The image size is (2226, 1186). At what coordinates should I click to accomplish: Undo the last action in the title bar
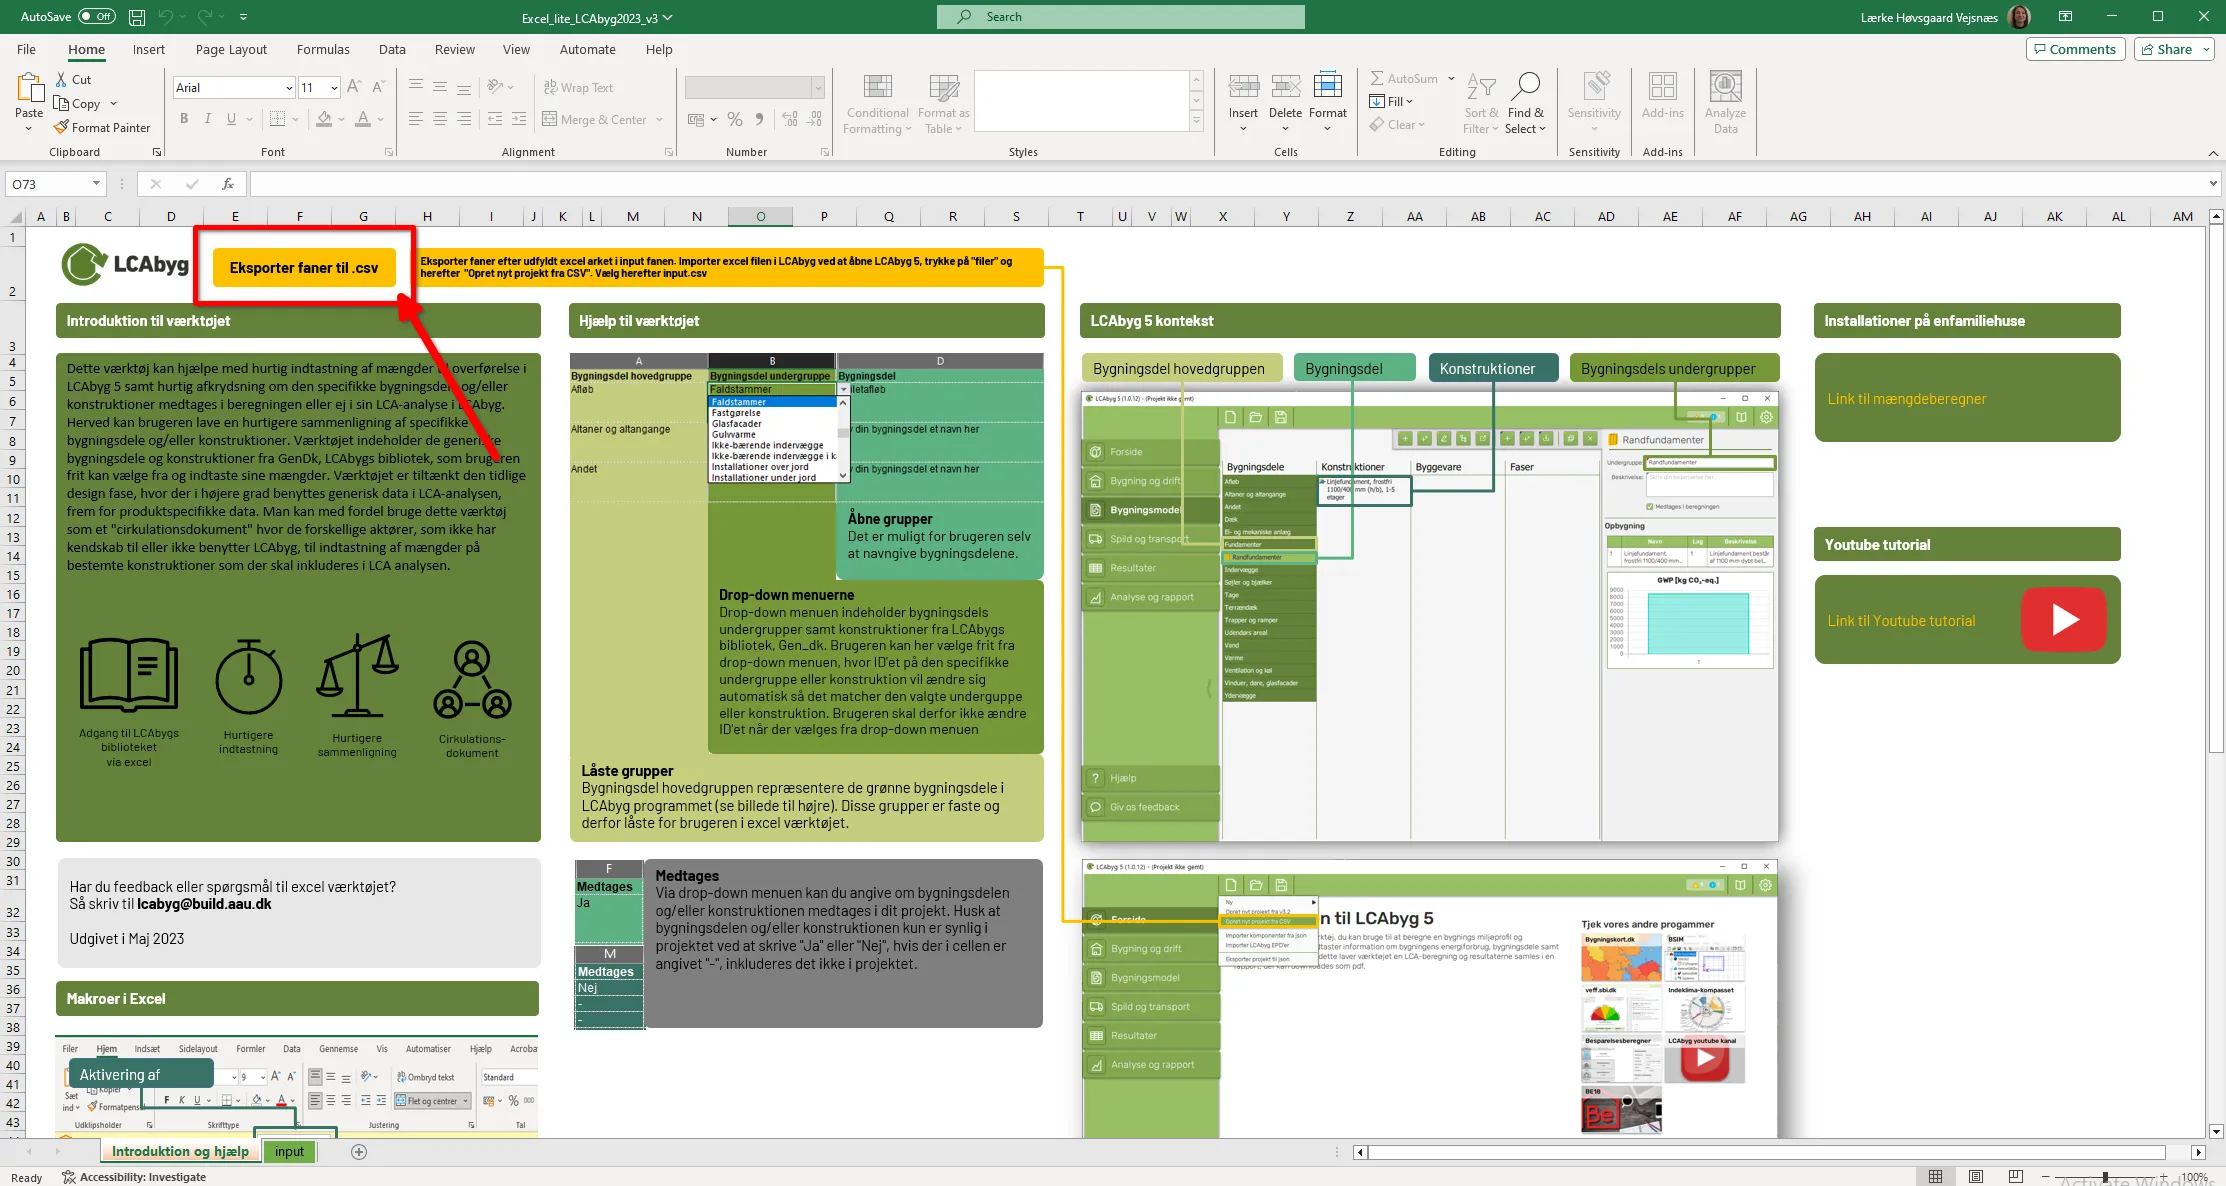pyautogui.click(x=166, y=17)
